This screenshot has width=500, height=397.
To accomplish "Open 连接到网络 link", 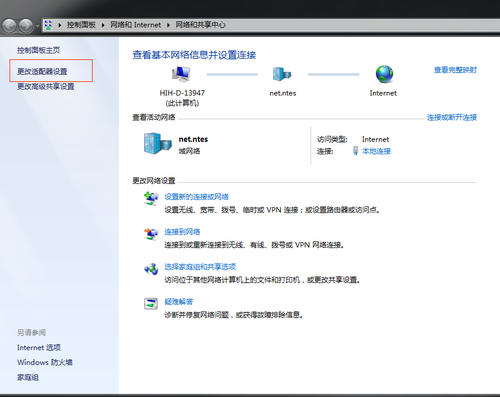I will pyautogui.click(x=182, y=232).
